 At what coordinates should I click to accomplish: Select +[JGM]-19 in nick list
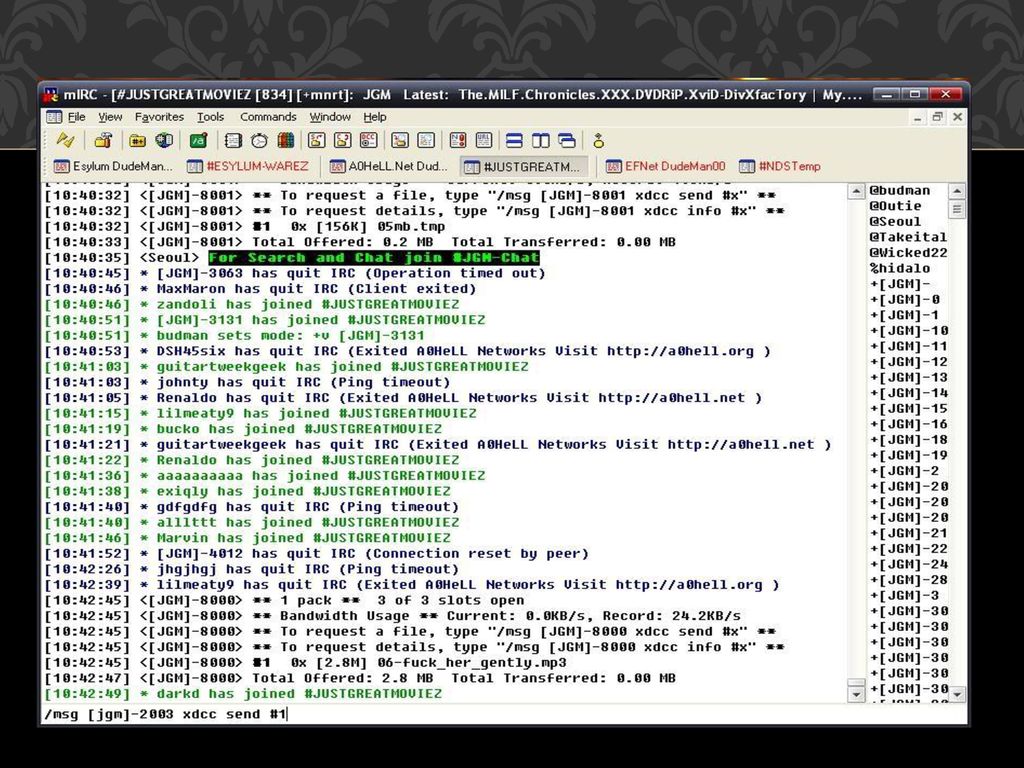[x=908, y=455]
